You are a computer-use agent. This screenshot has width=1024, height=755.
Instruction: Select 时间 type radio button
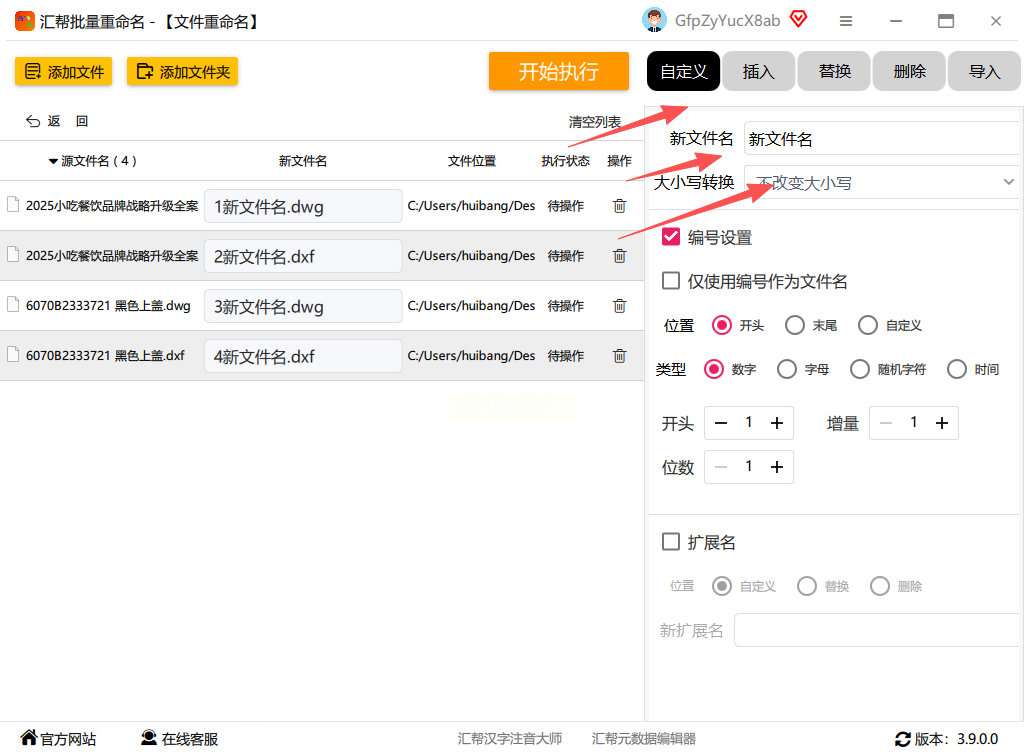[957, 369]
